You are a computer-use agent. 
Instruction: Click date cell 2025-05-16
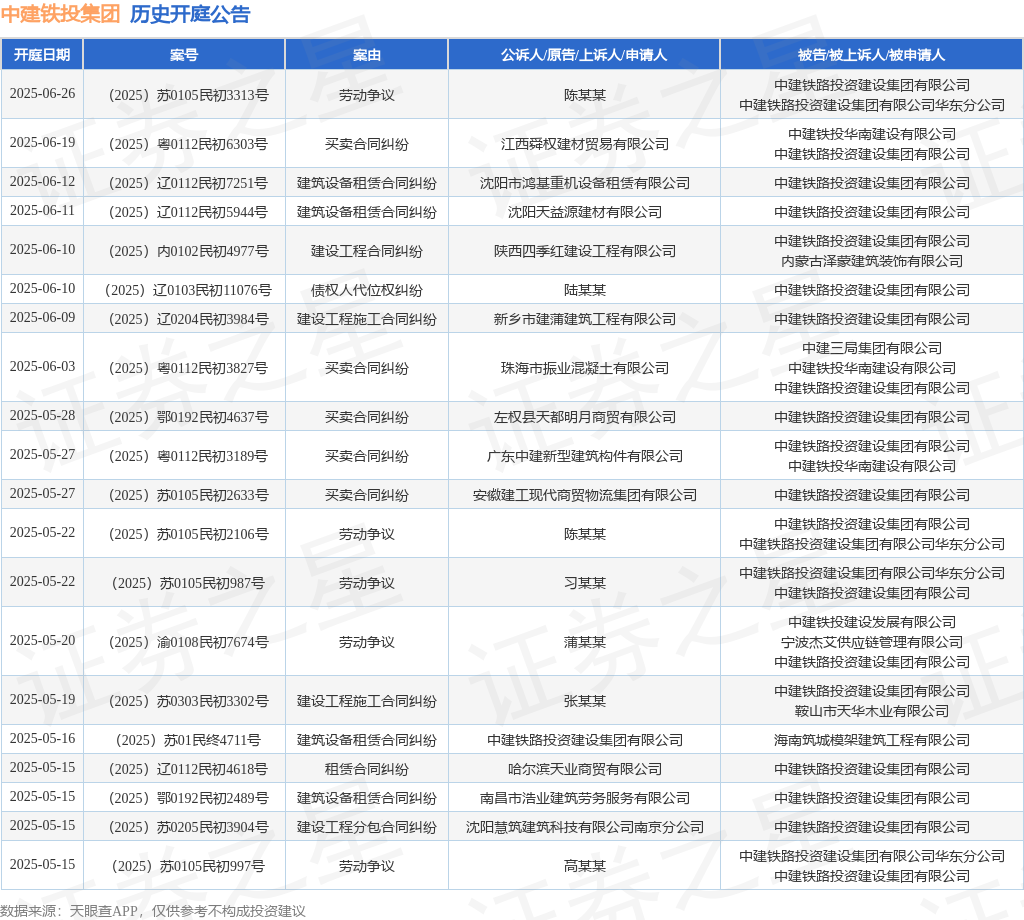pyautogui.click(x=42, y=738)
